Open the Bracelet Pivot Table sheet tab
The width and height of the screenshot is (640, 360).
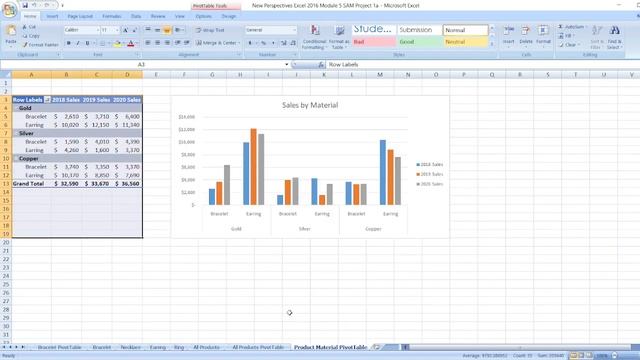click(x=60, y=347)
